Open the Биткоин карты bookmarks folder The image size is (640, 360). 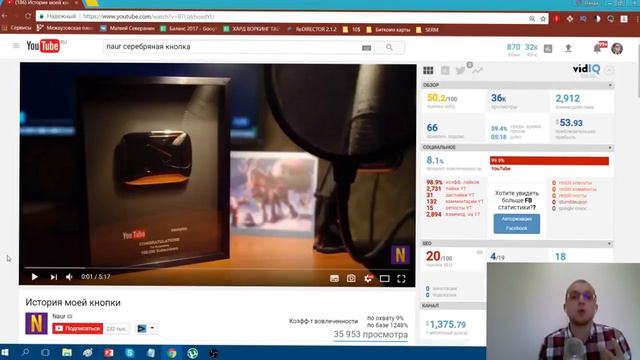388,29
